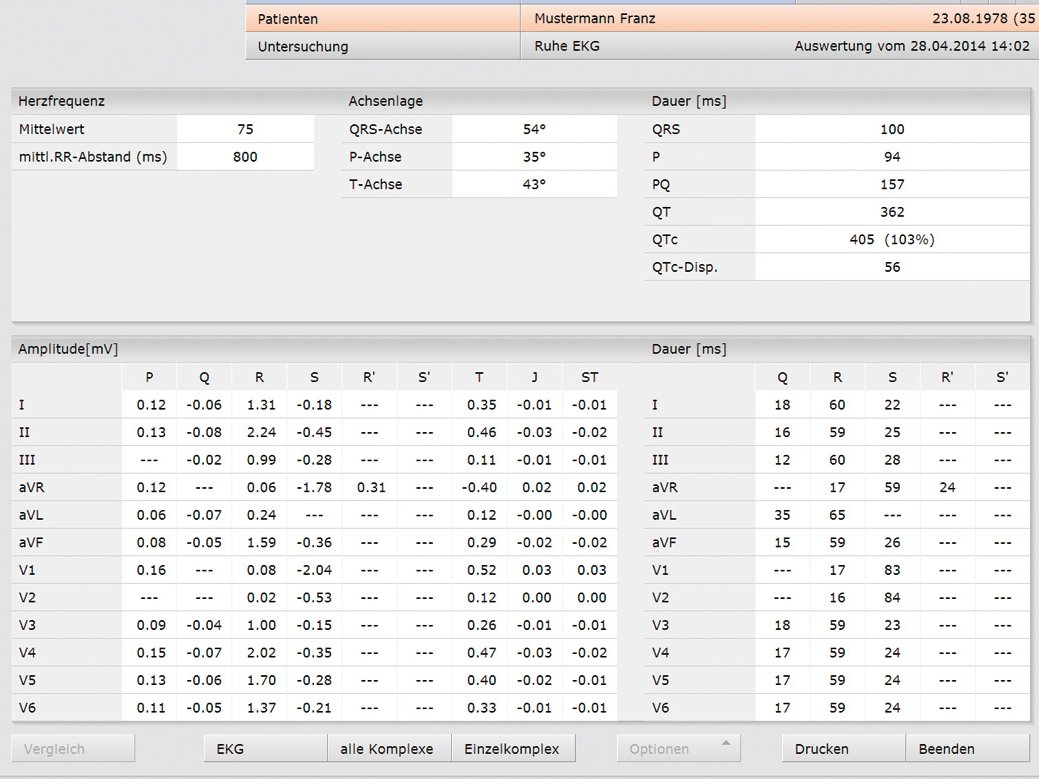Select the Patienten header row
1039x779 pixels.
(x=382, y=19)
